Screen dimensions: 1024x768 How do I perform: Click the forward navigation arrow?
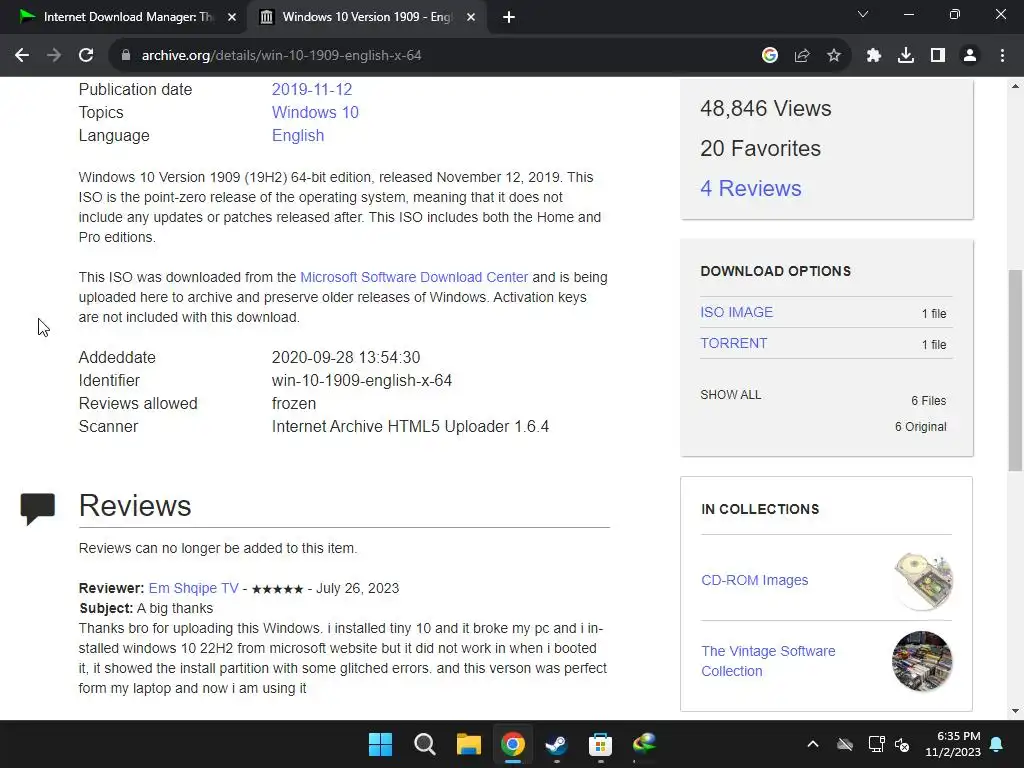coord(54,56)
